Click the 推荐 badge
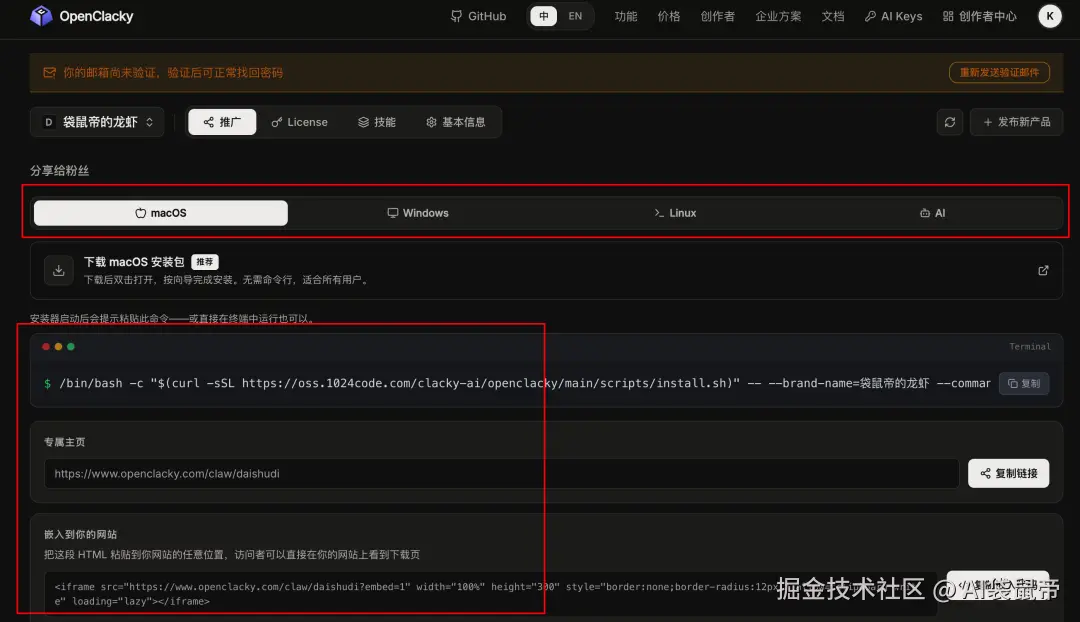This screenshot has width=1080, height=622. coord(205,262)
